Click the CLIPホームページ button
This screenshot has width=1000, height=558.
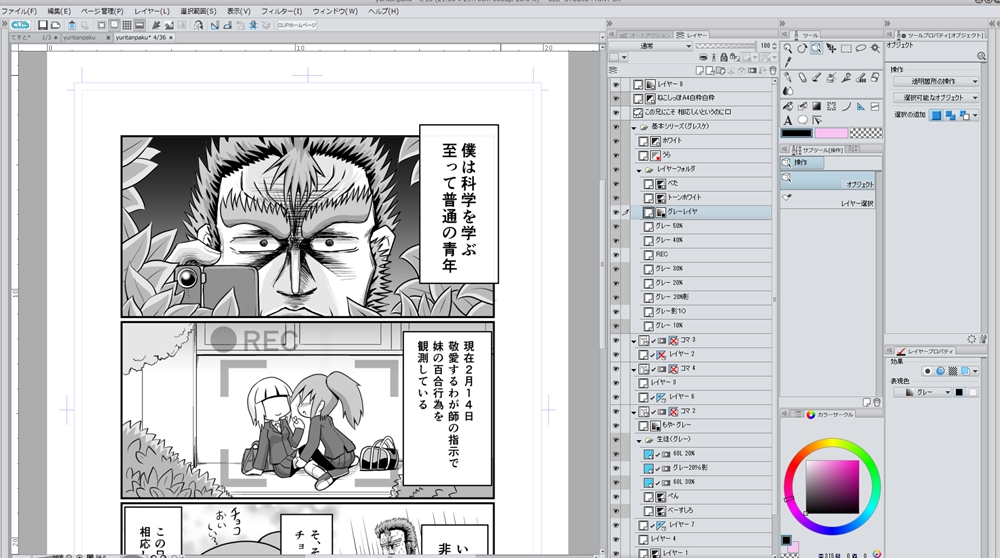pyautogui.click(x=297, y=25)
